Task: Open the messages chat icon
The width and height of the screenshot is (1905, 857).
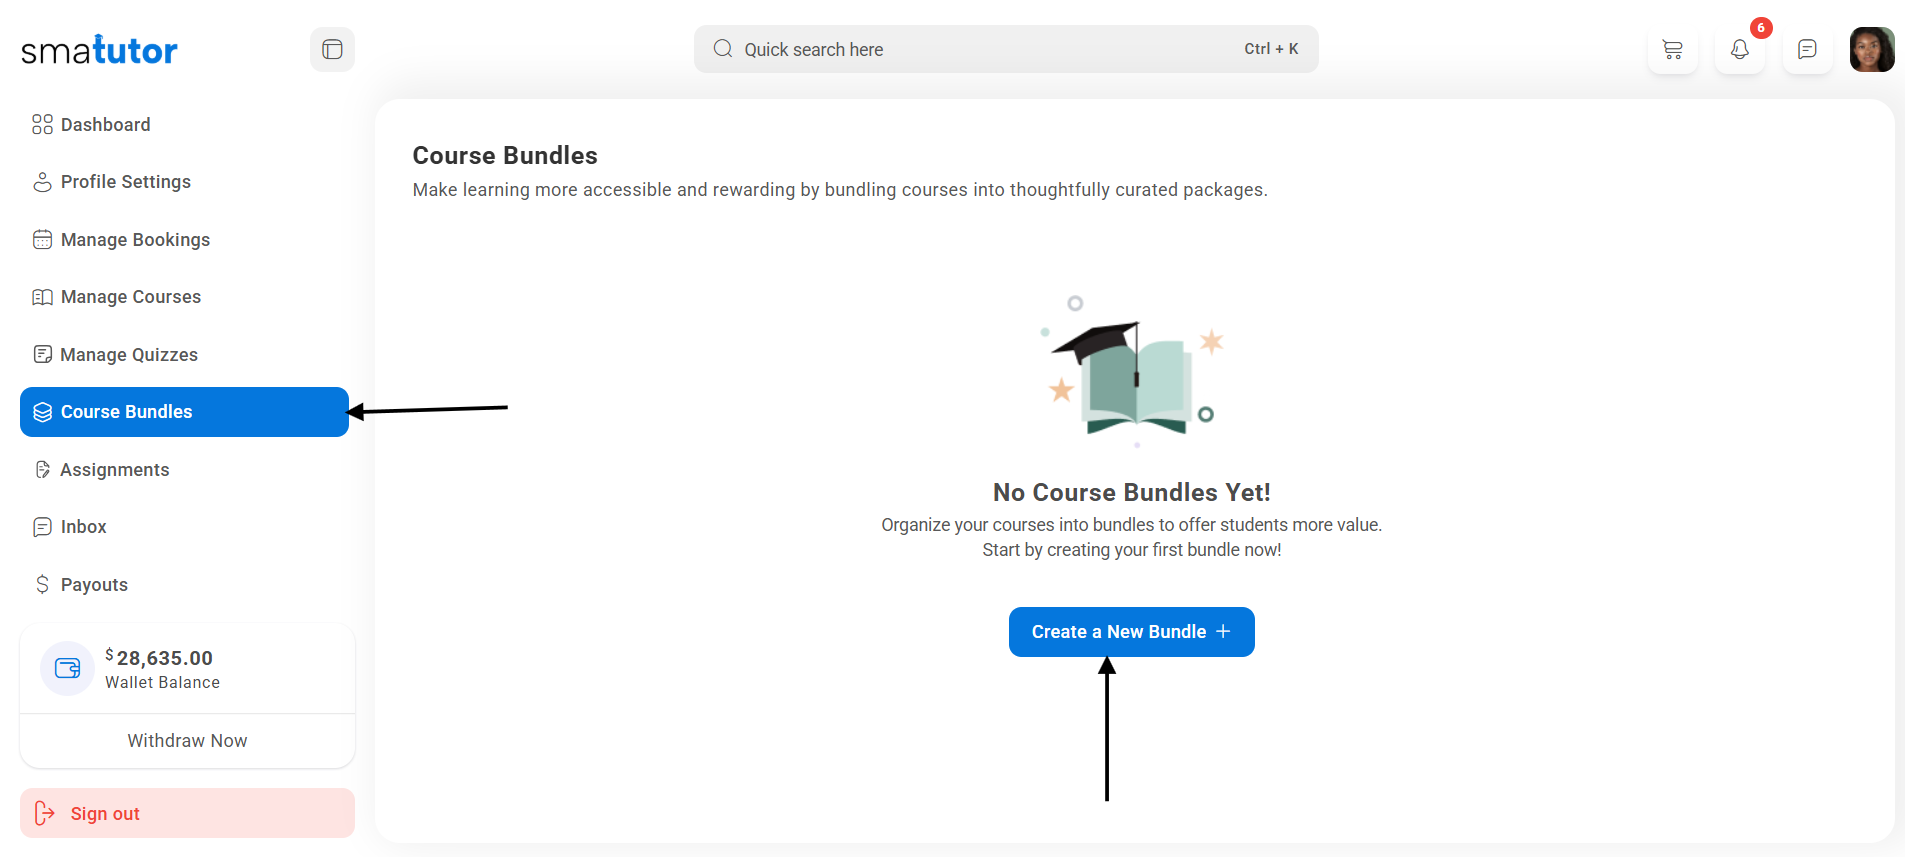Action: (x=1807, y=50)
